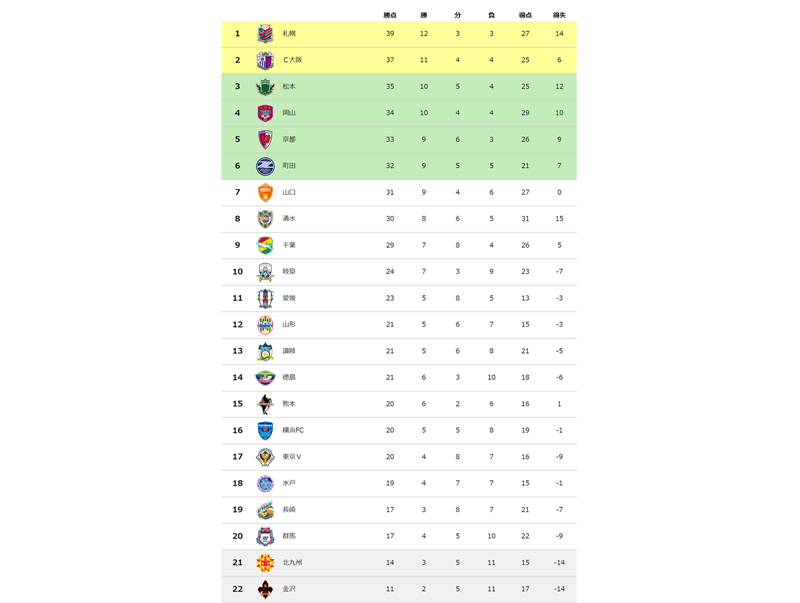Click the C大阪 team emblem
800x603 pixels.
pos(265,60)
